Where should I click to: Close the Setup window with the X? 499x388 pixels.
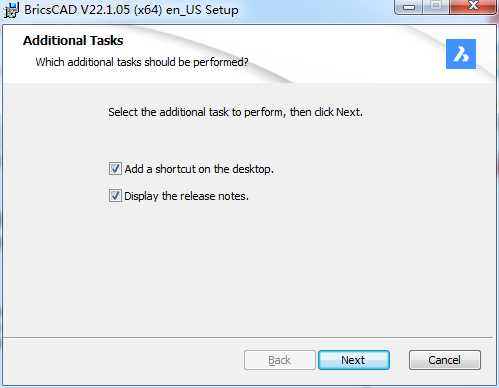(473, 7)
